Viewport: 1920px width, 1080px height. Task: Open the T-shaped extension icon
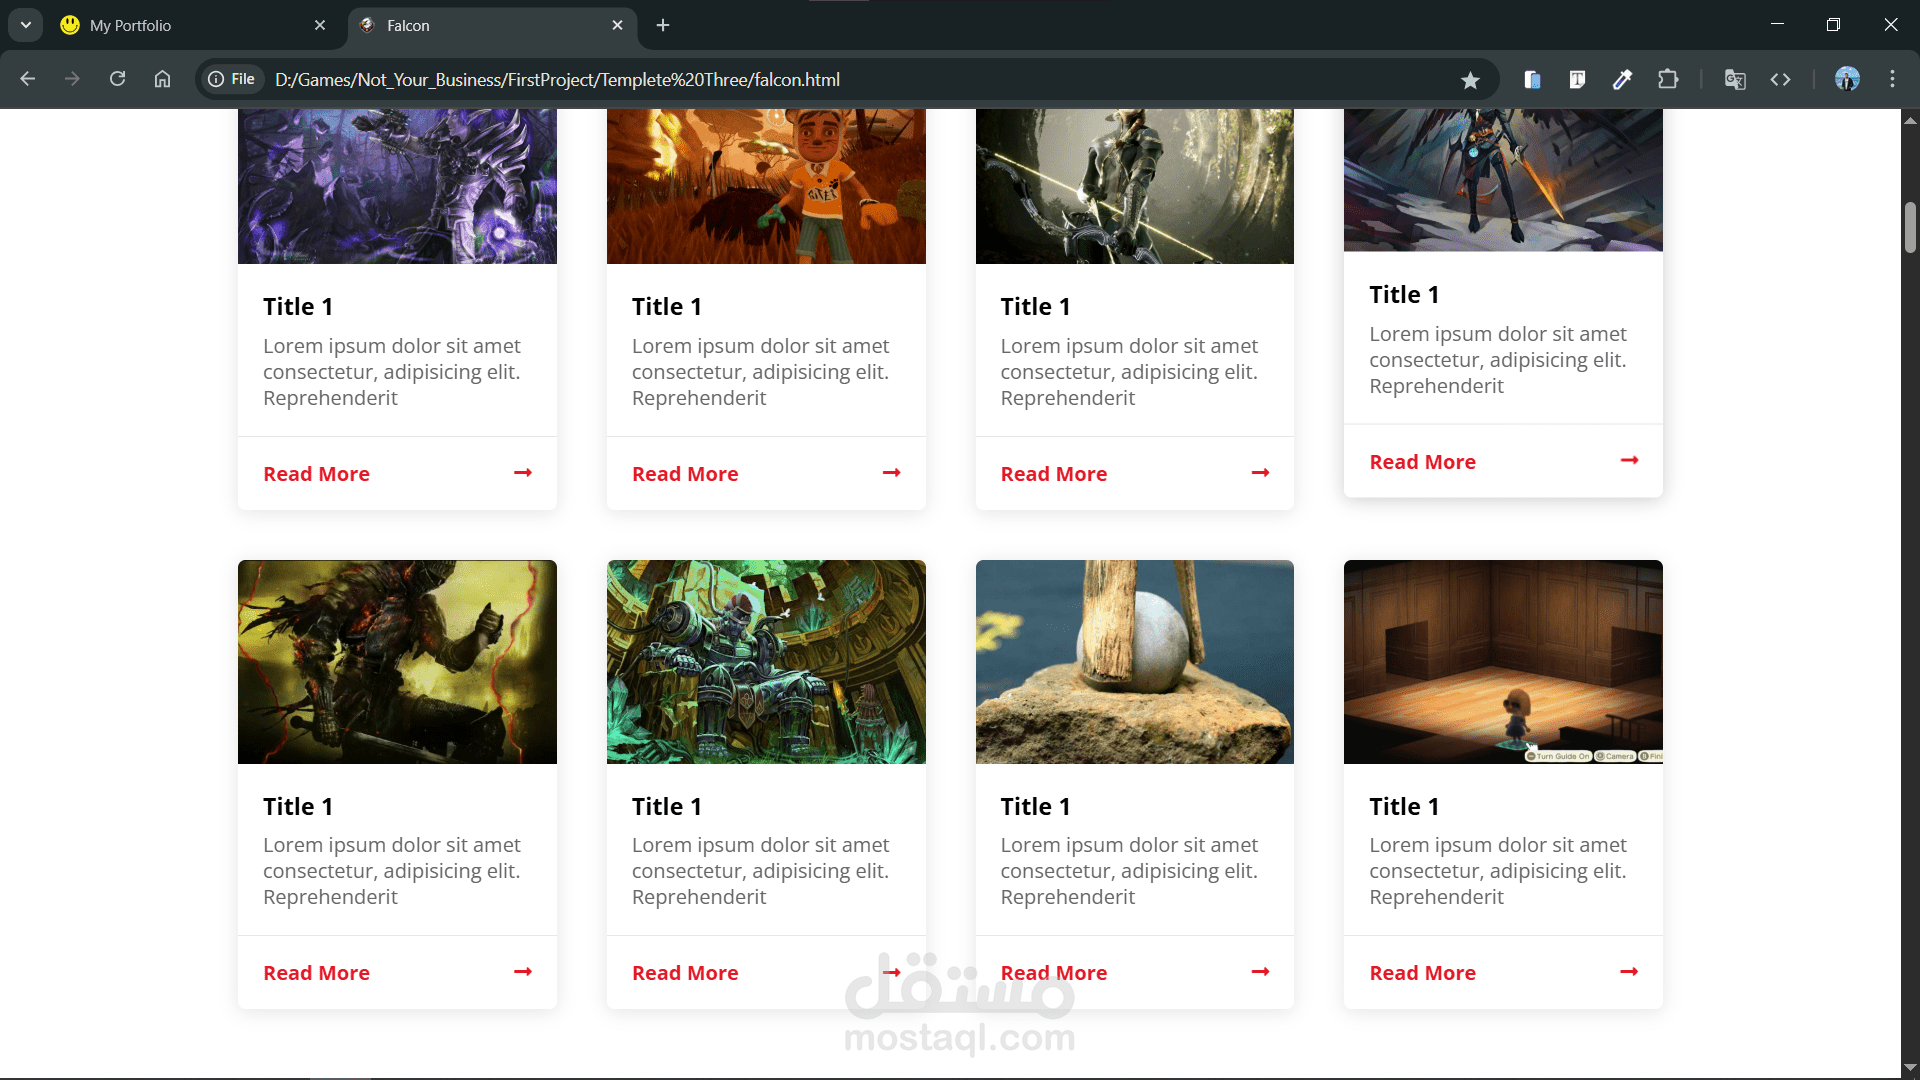pyautogui.click(x=1577, y=79)
